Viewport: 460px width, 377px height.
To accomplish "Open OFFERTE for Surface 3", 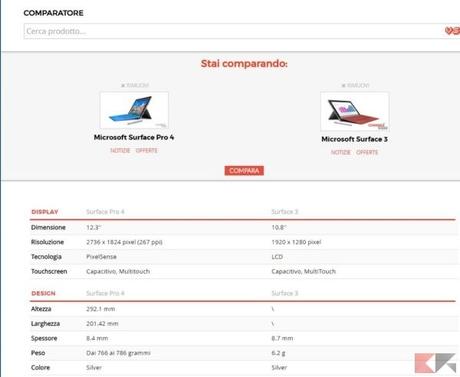I will click(x=367, y=152).
